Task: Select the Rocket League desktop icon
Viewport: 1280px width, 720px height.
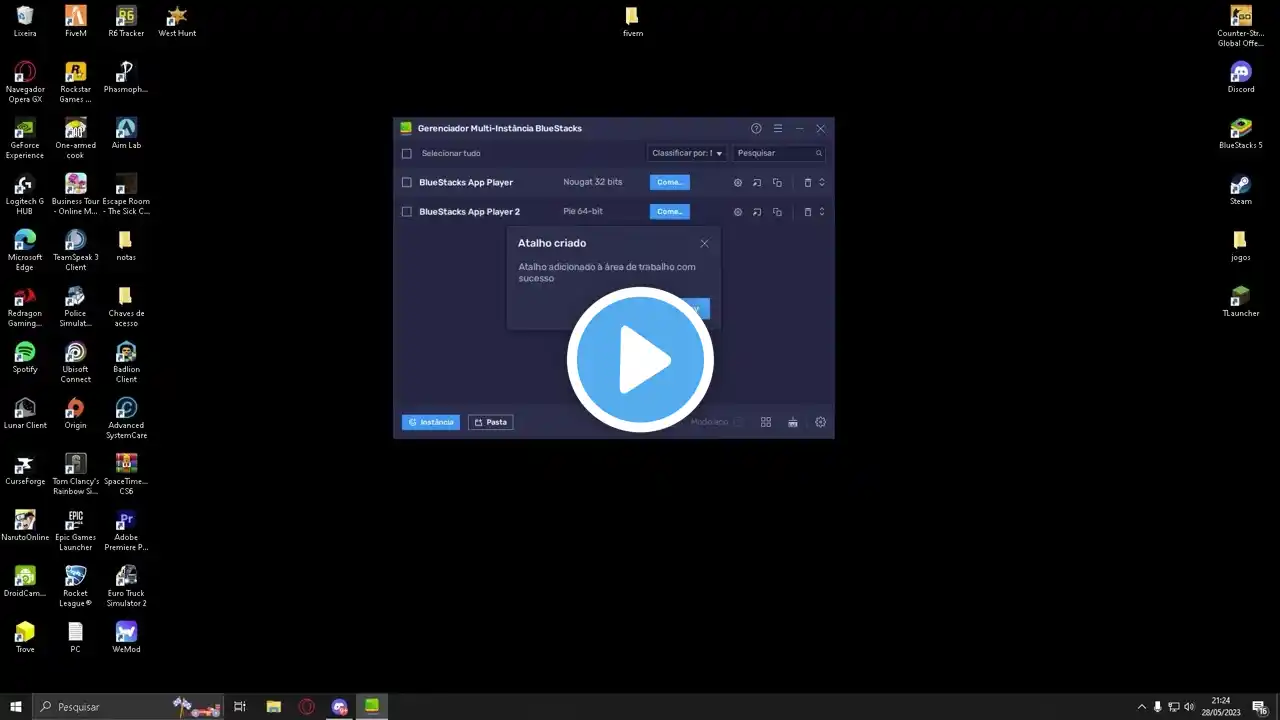Action: click(76, 586)
